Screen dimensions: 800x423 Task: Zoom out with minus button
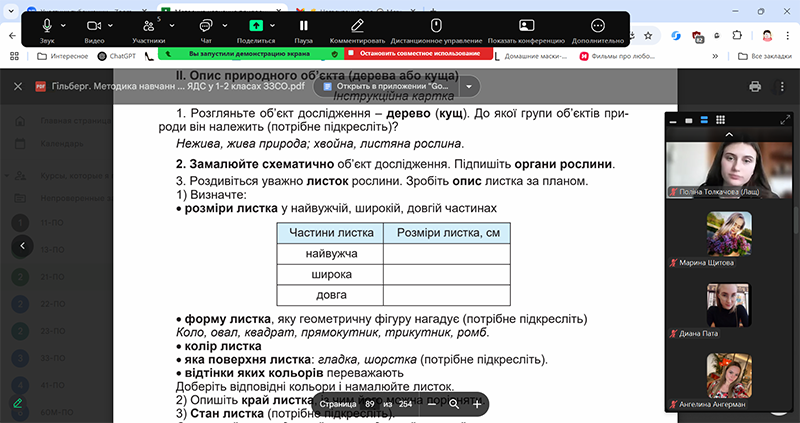click(x=432, y=404)
